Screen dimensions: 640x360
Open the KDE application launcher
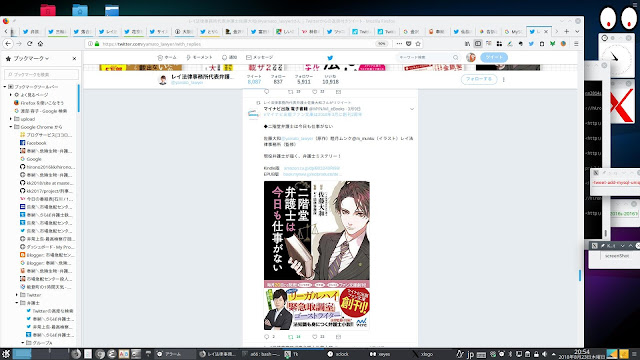(6, 354)
